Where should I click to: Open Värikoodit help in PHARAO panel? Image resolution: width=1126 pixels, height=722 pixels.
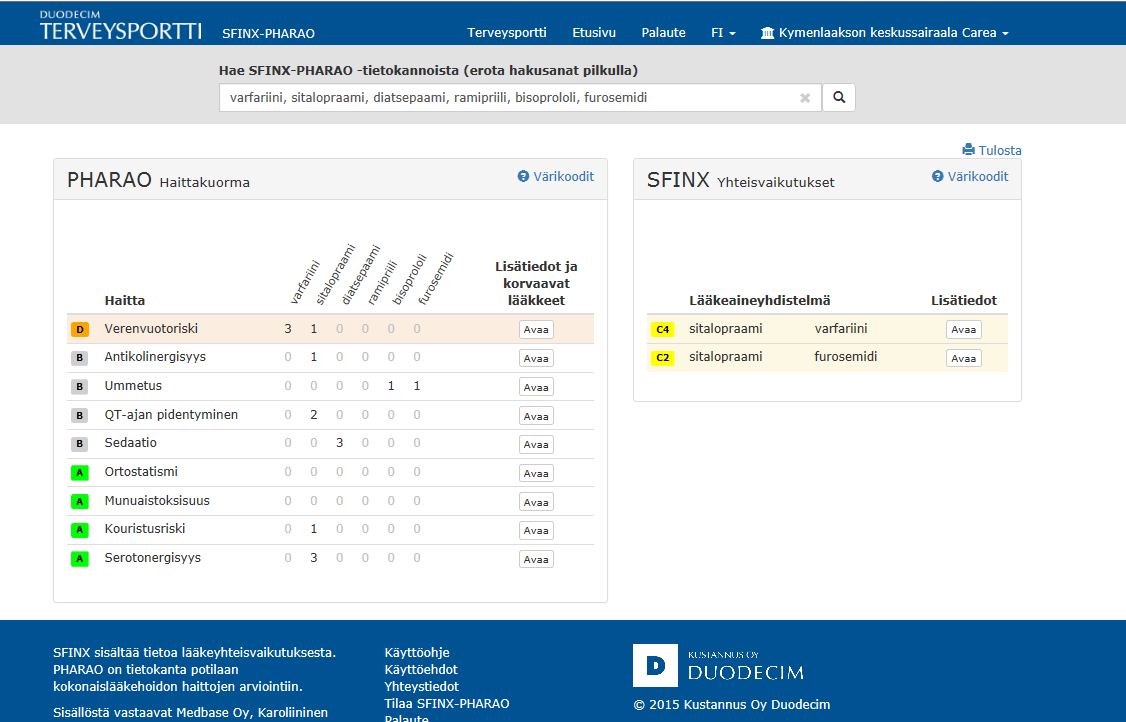[556, 177]
